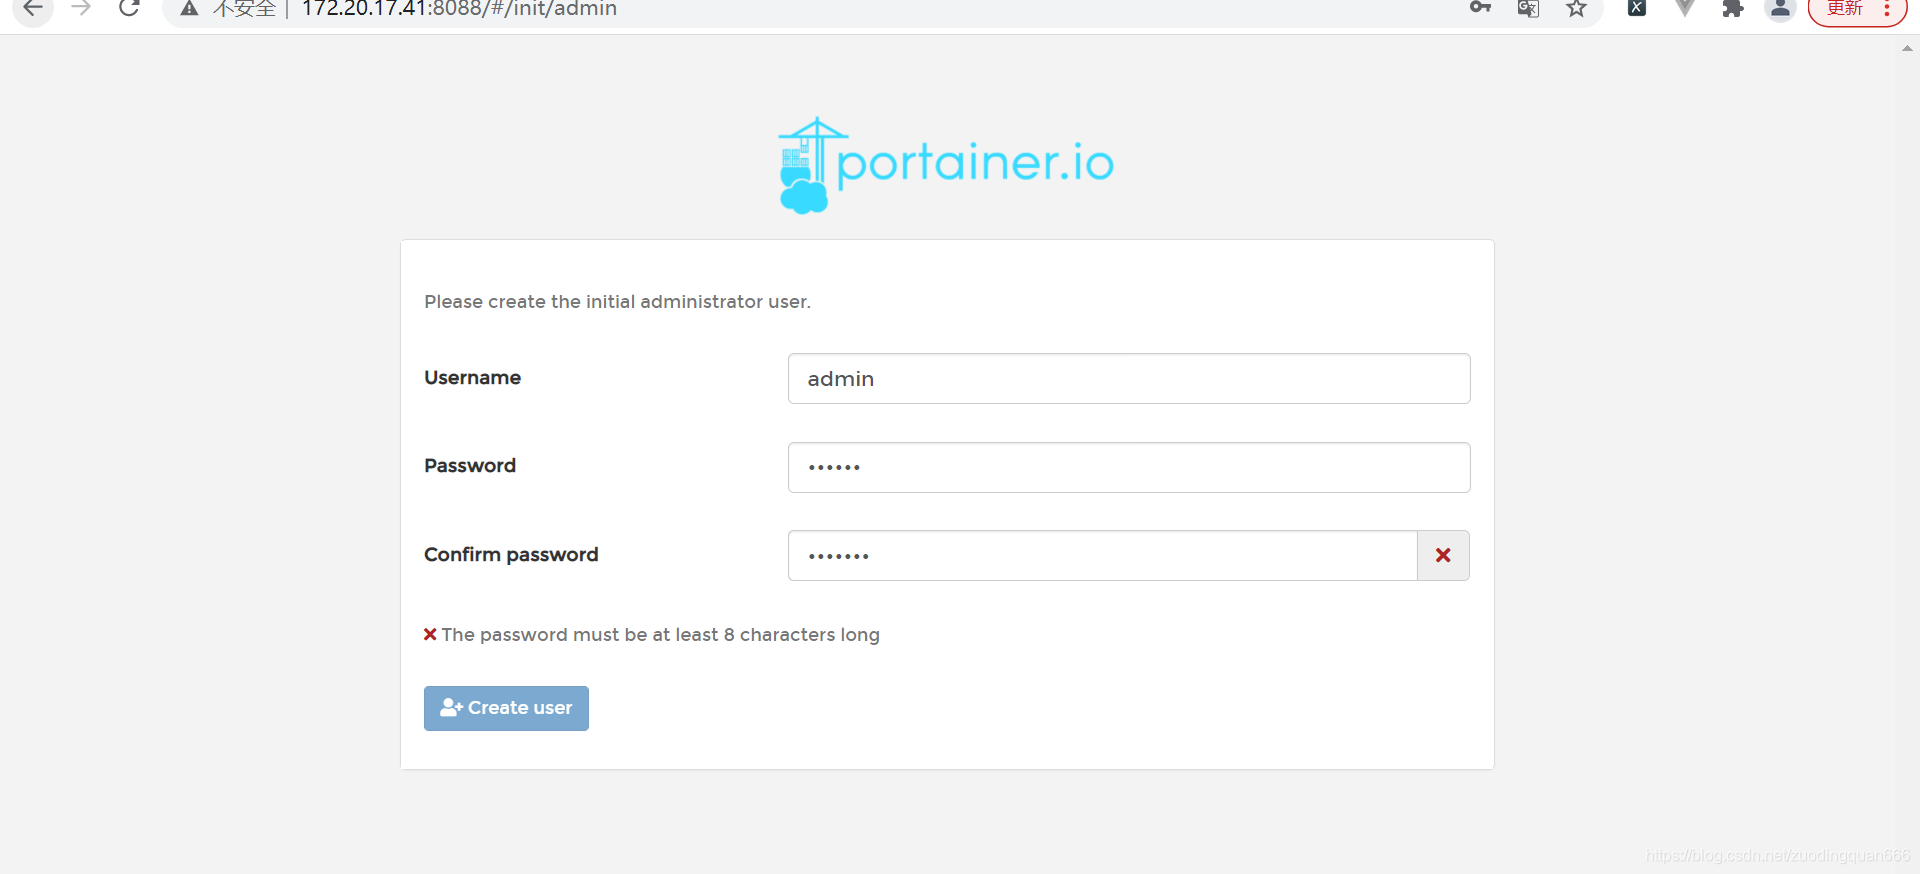This screenshot has width=1920, height=874.
Task: Click the red X beside Confirm password
Action: click(x=1443, y=555)
